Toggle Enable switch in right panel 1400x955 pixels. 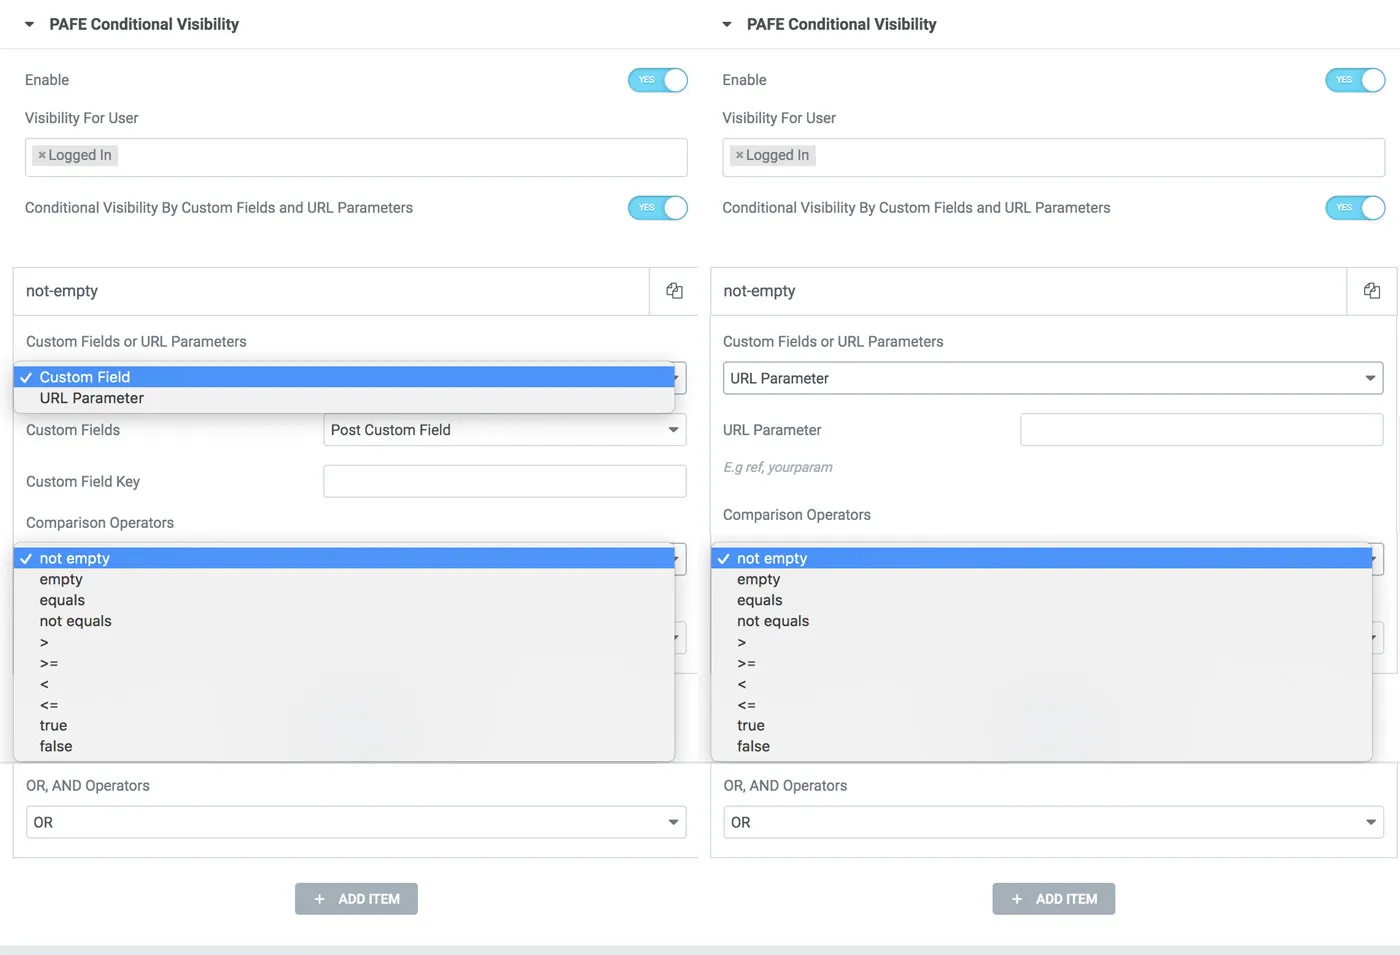coord(1355,80)
